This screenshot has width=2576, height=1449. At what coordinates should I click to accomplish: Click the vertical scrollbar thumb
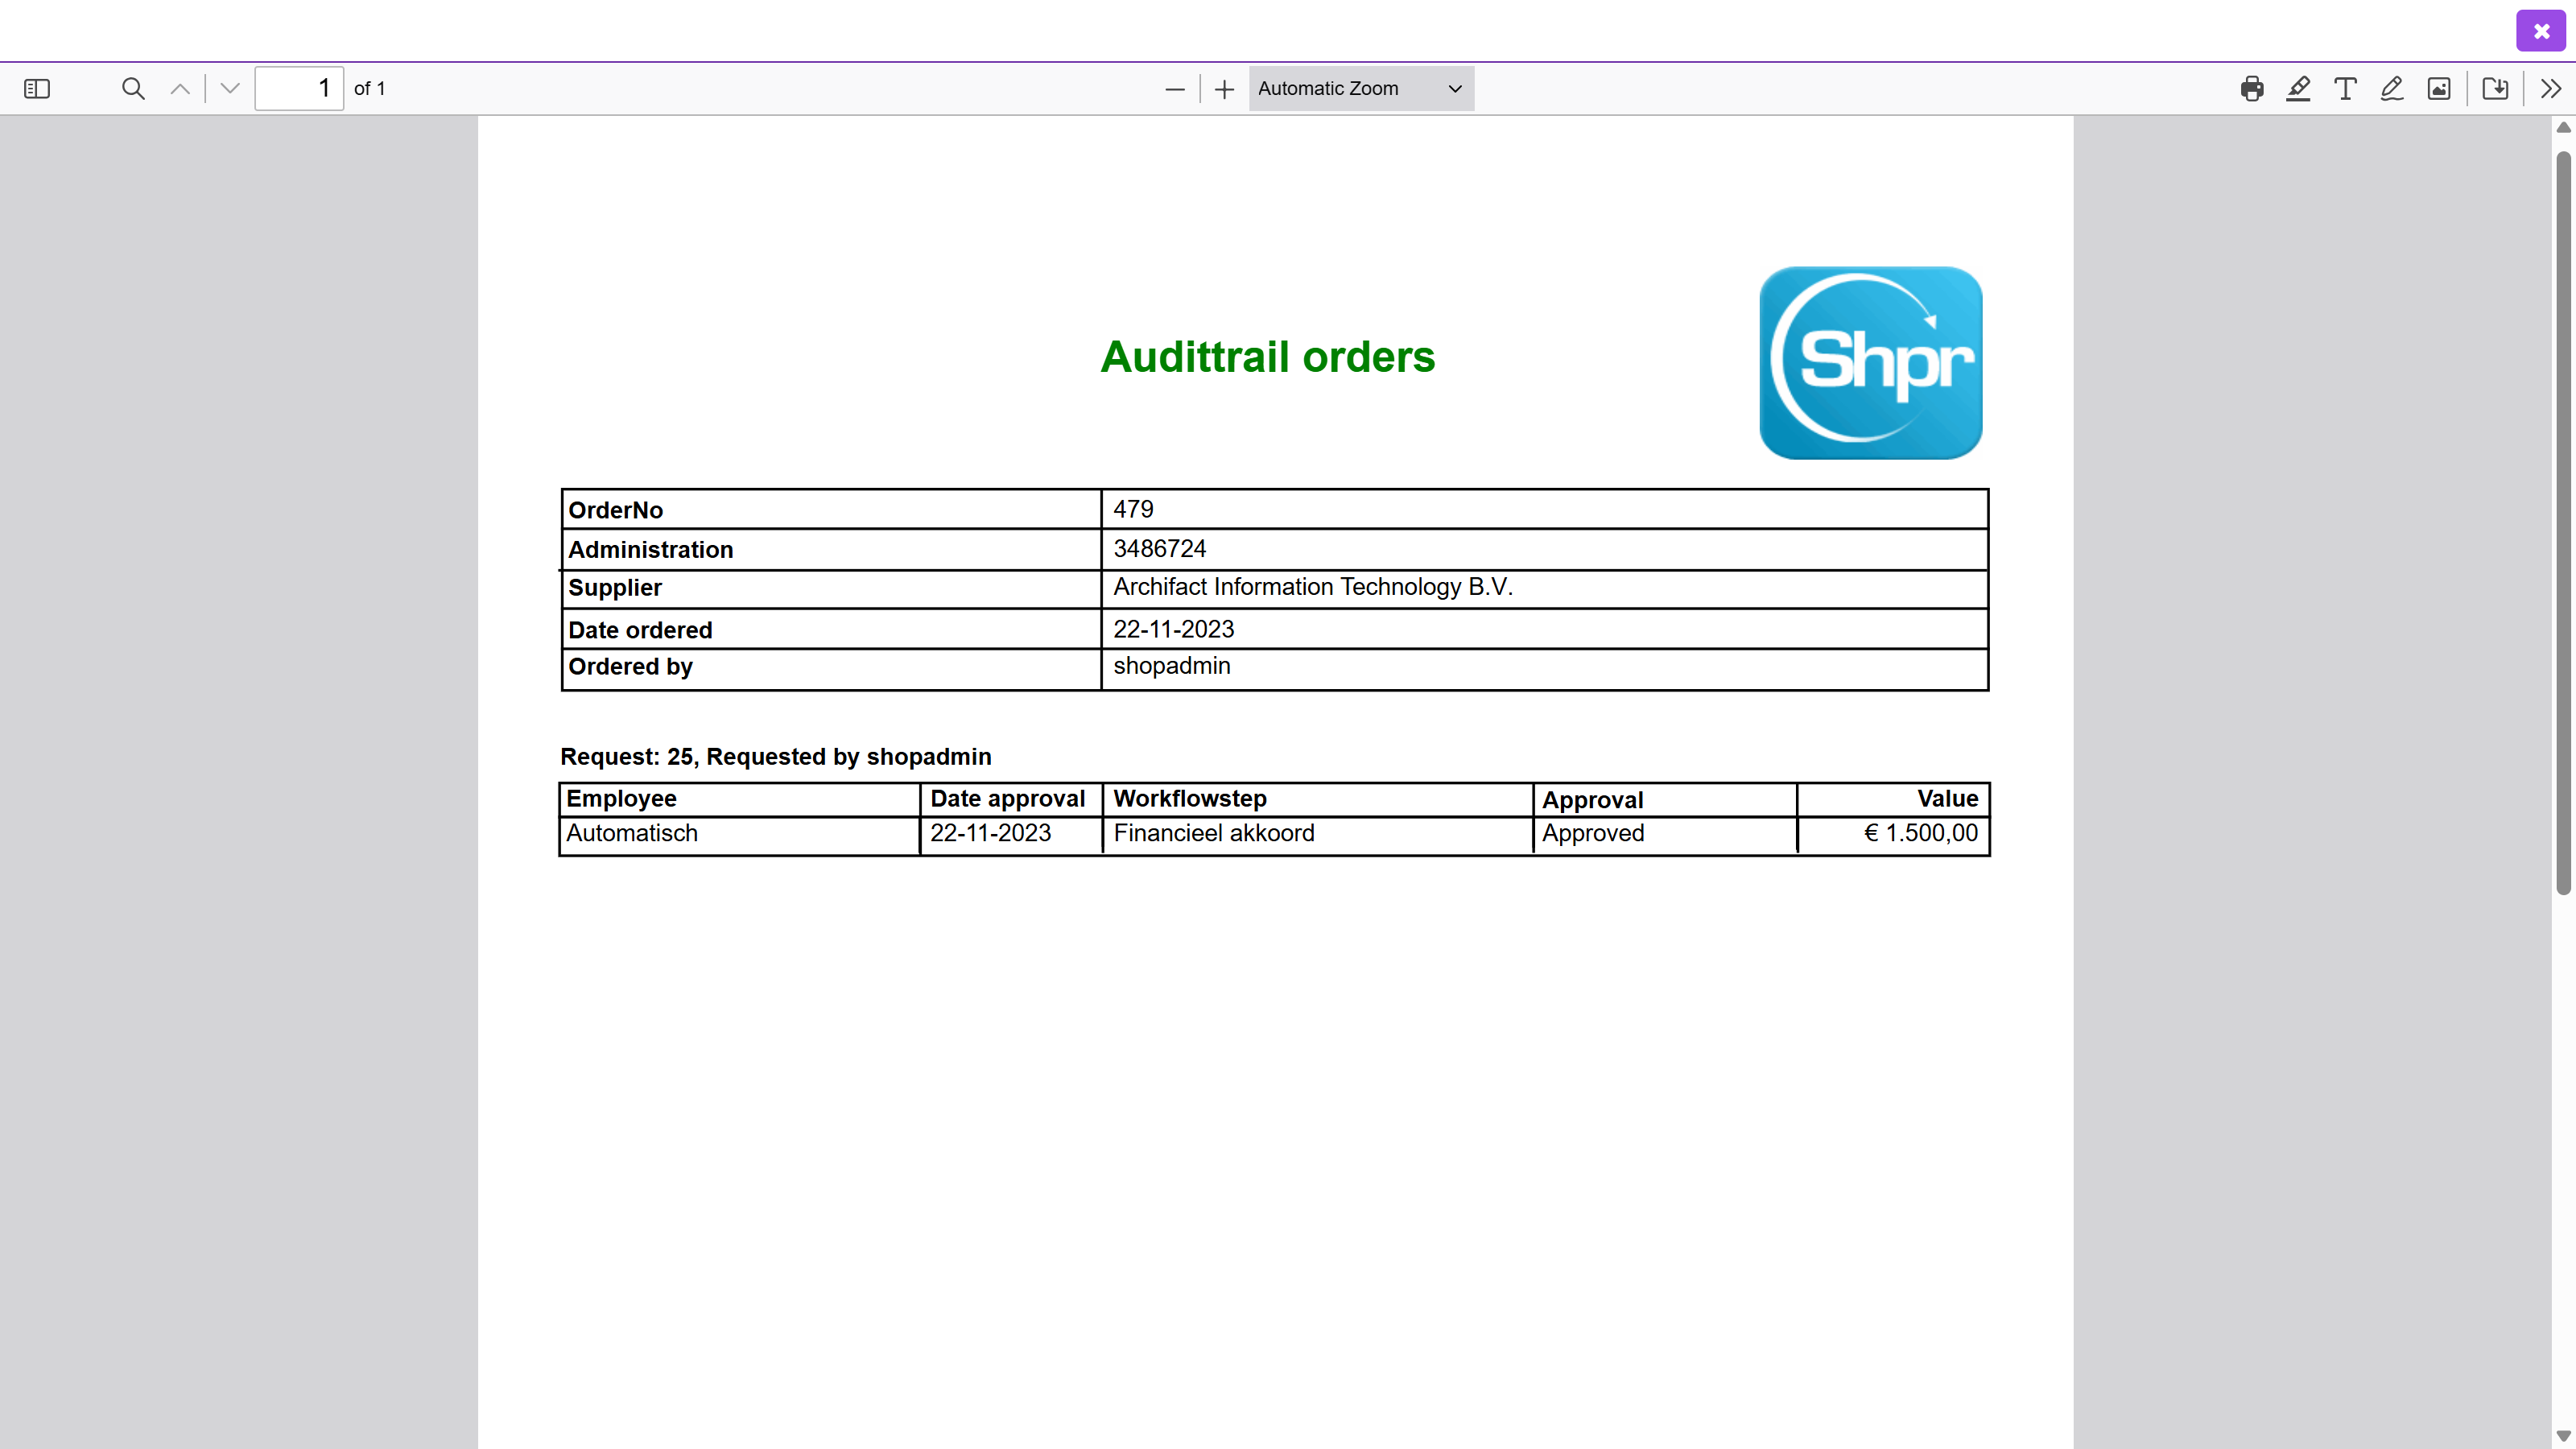2563,522
